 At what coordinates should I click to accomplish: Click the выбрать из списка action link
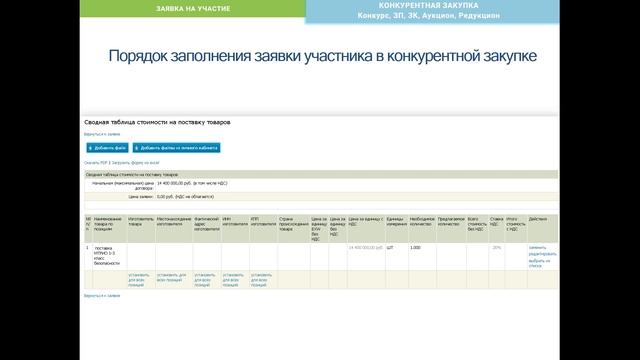(540, 263)
